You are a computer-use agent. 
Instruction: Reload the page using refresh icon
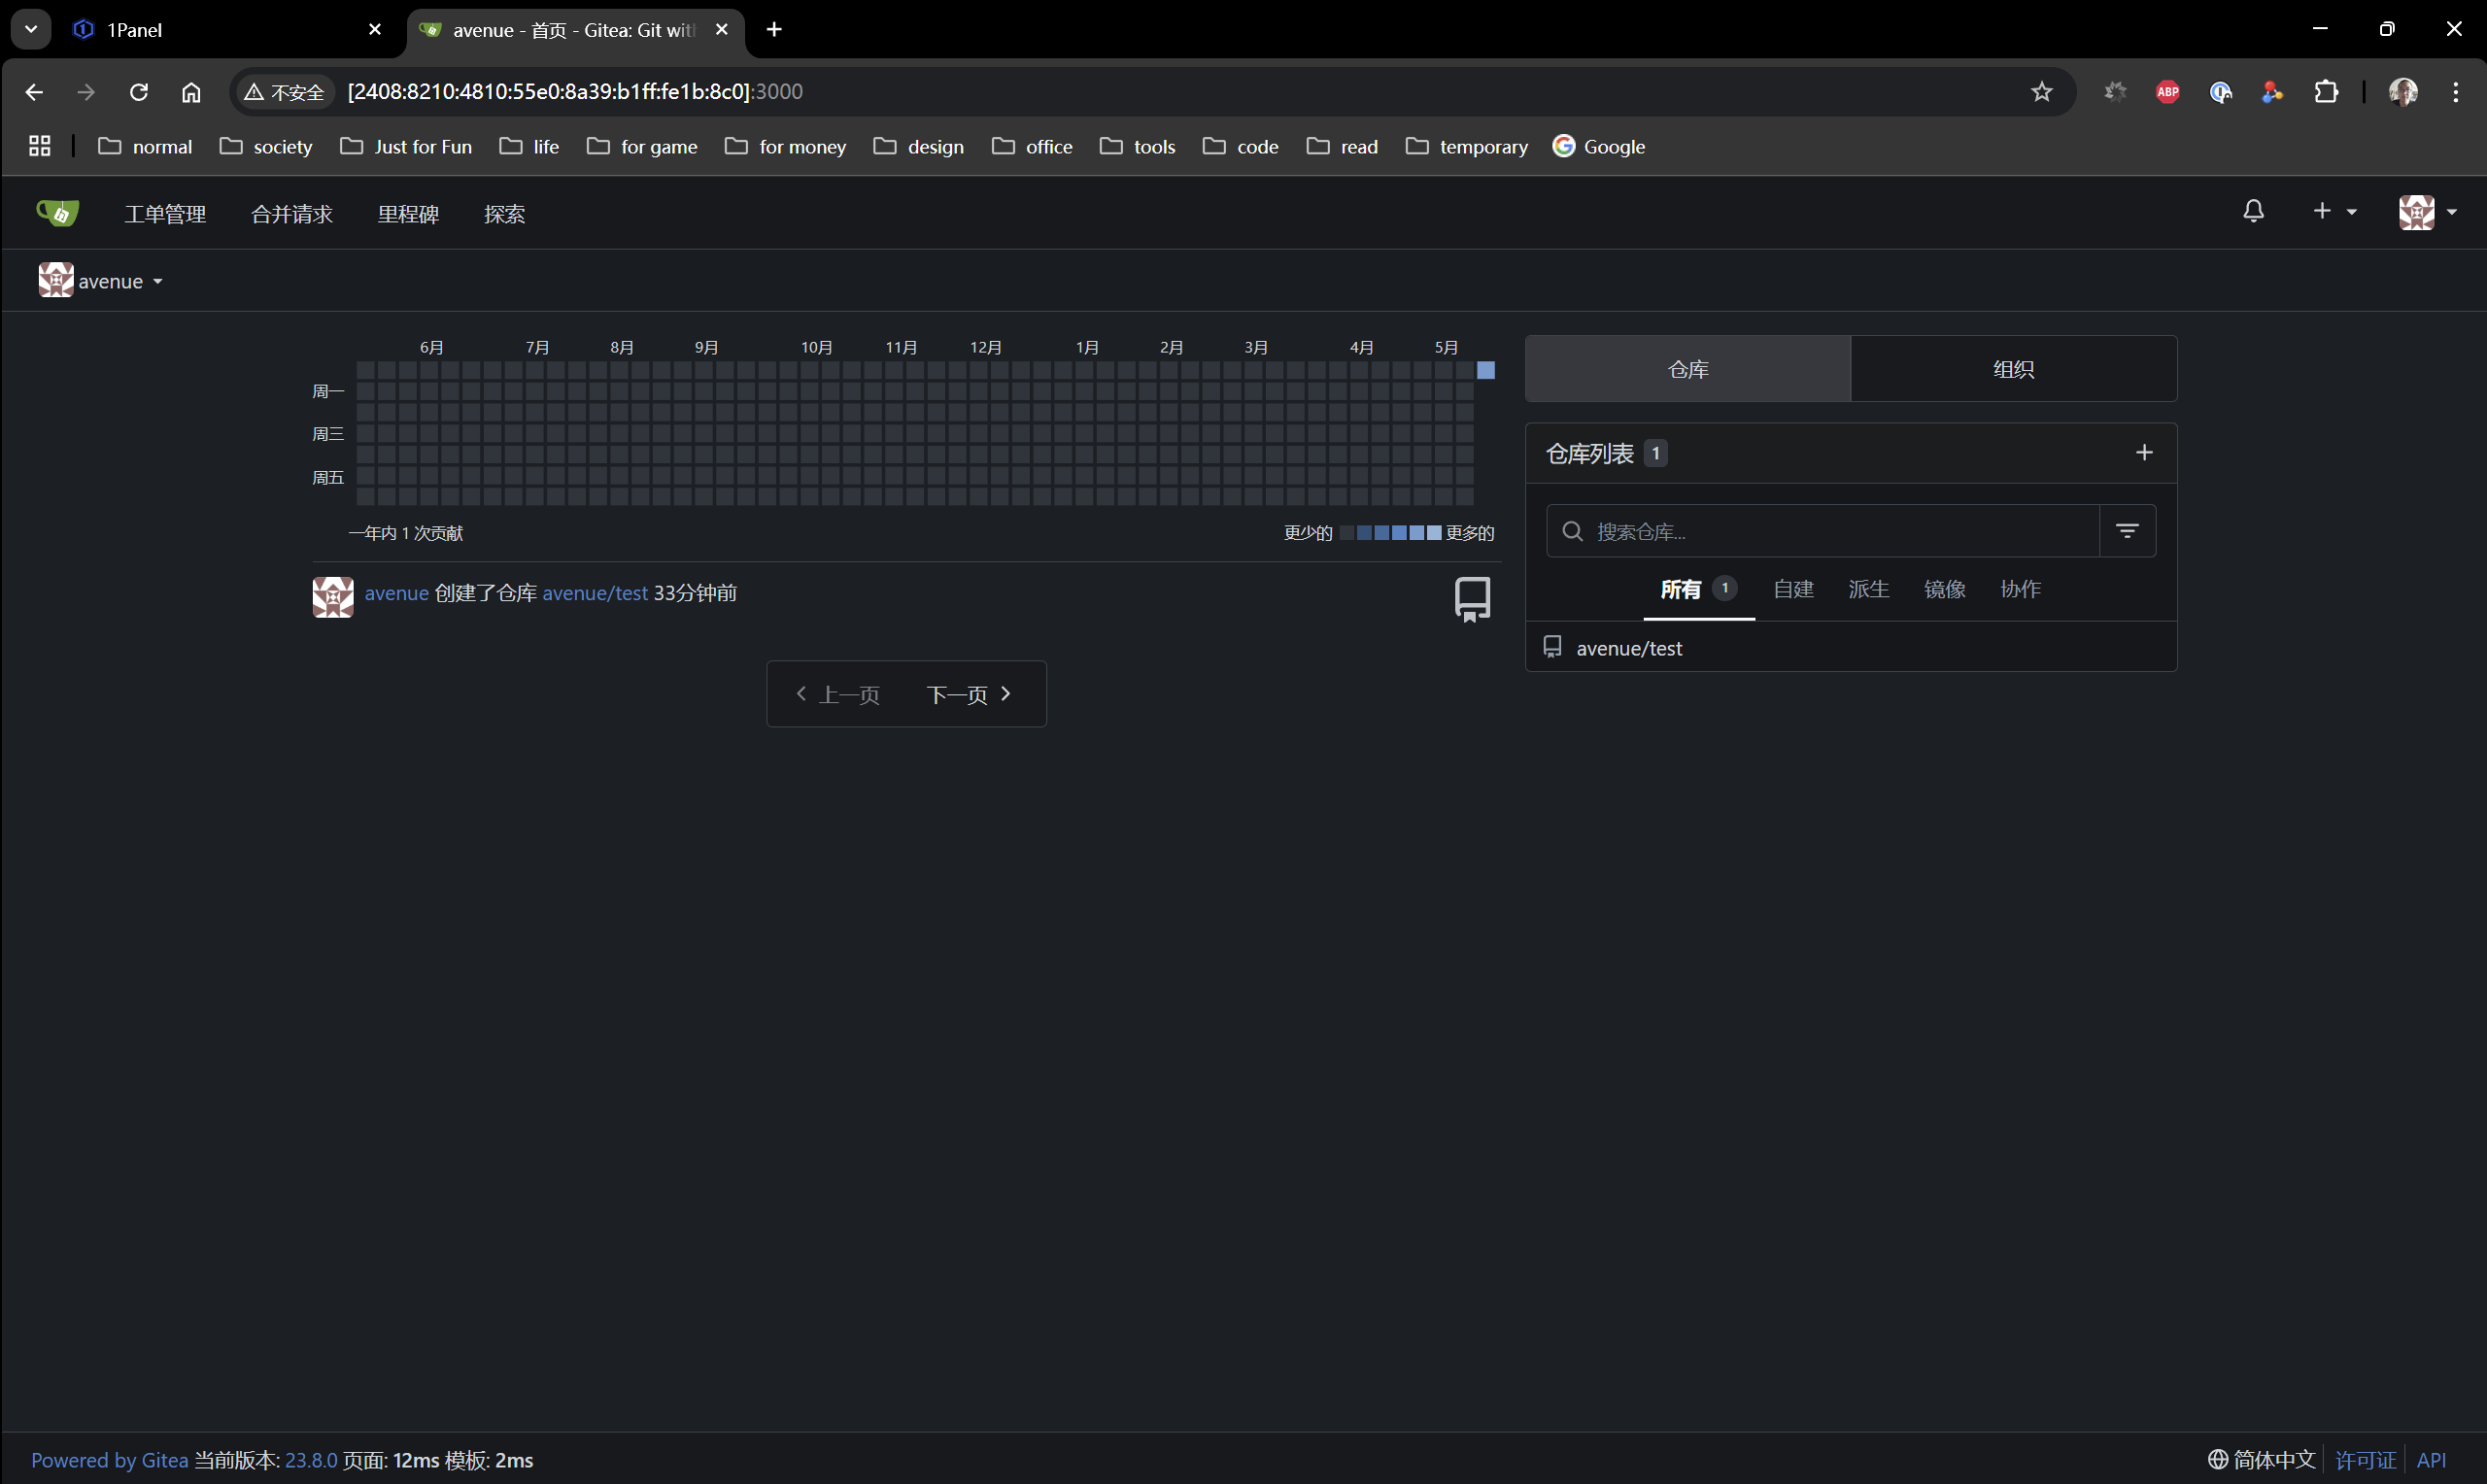tap(139, 92)
